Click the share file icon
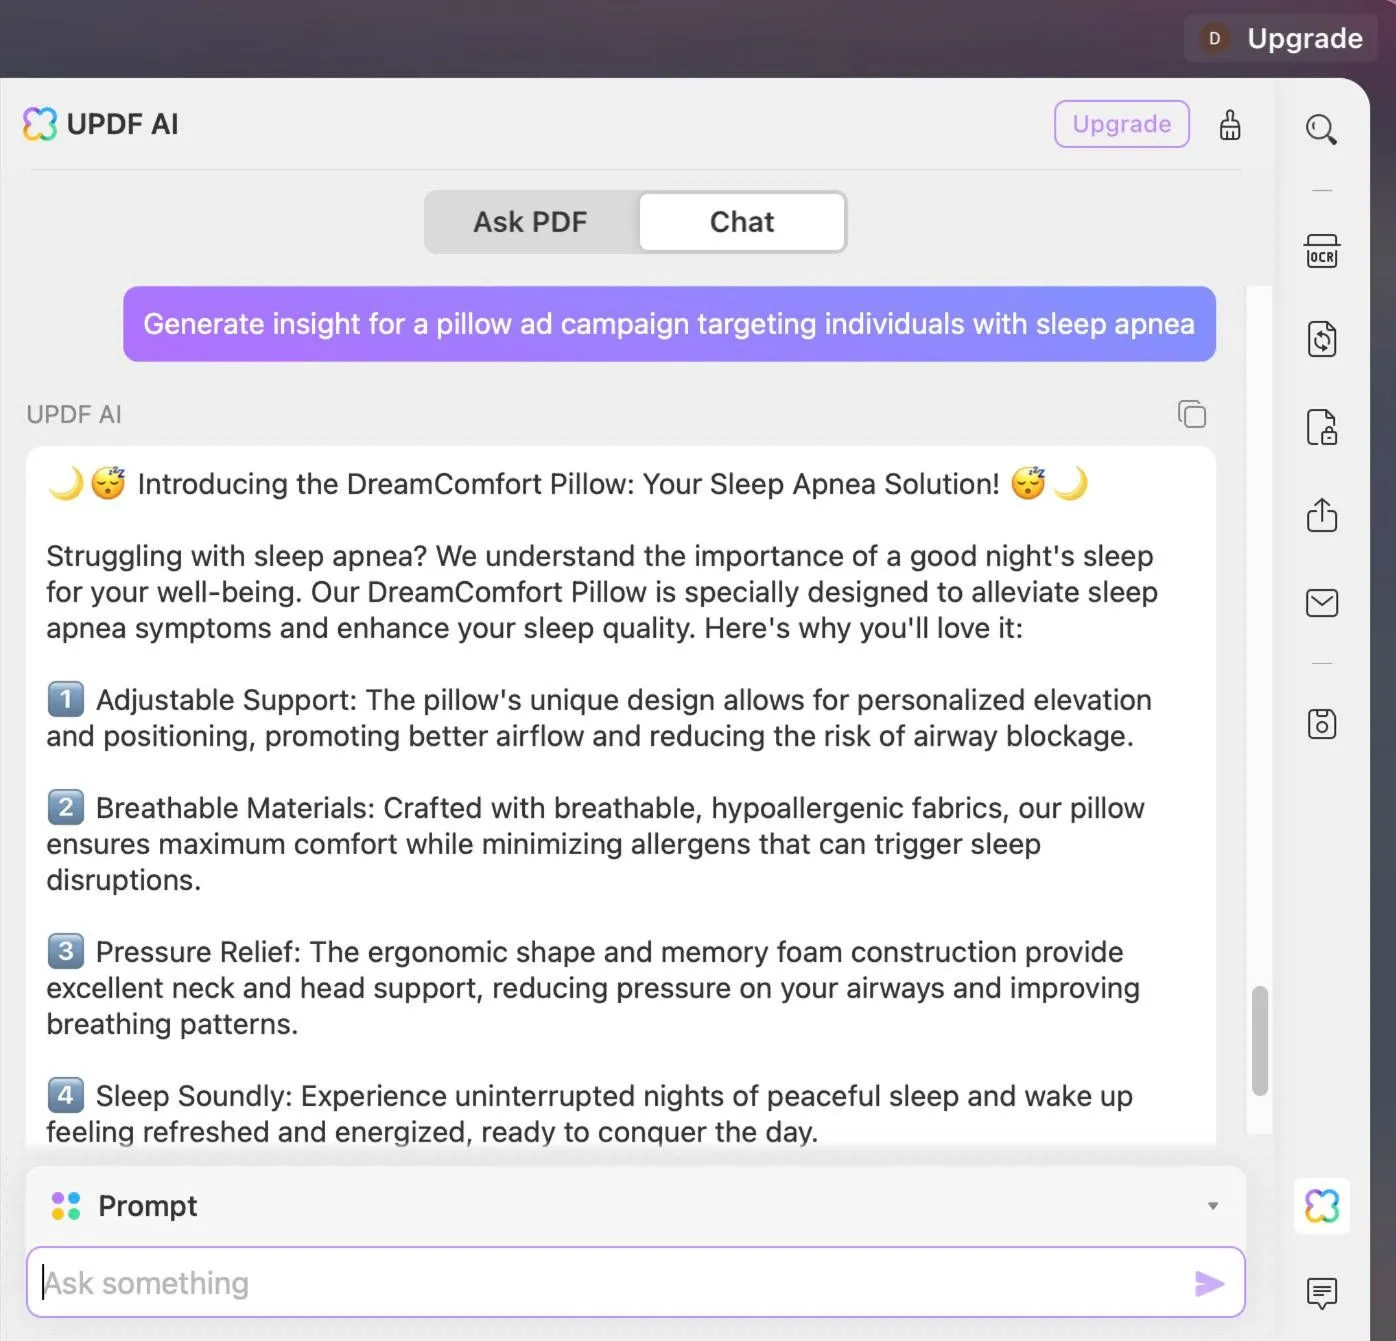Image resolution: width=1396 pixels, height=1341 pixels. [1321, 515]
